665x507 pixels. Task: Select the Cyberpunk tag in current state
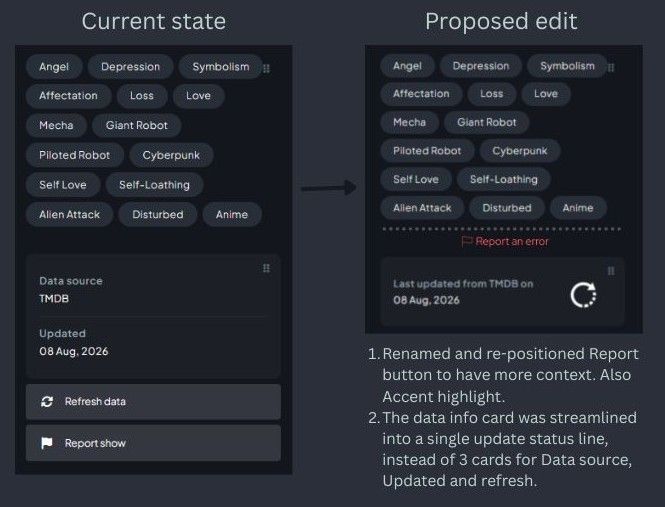point(171,155)
